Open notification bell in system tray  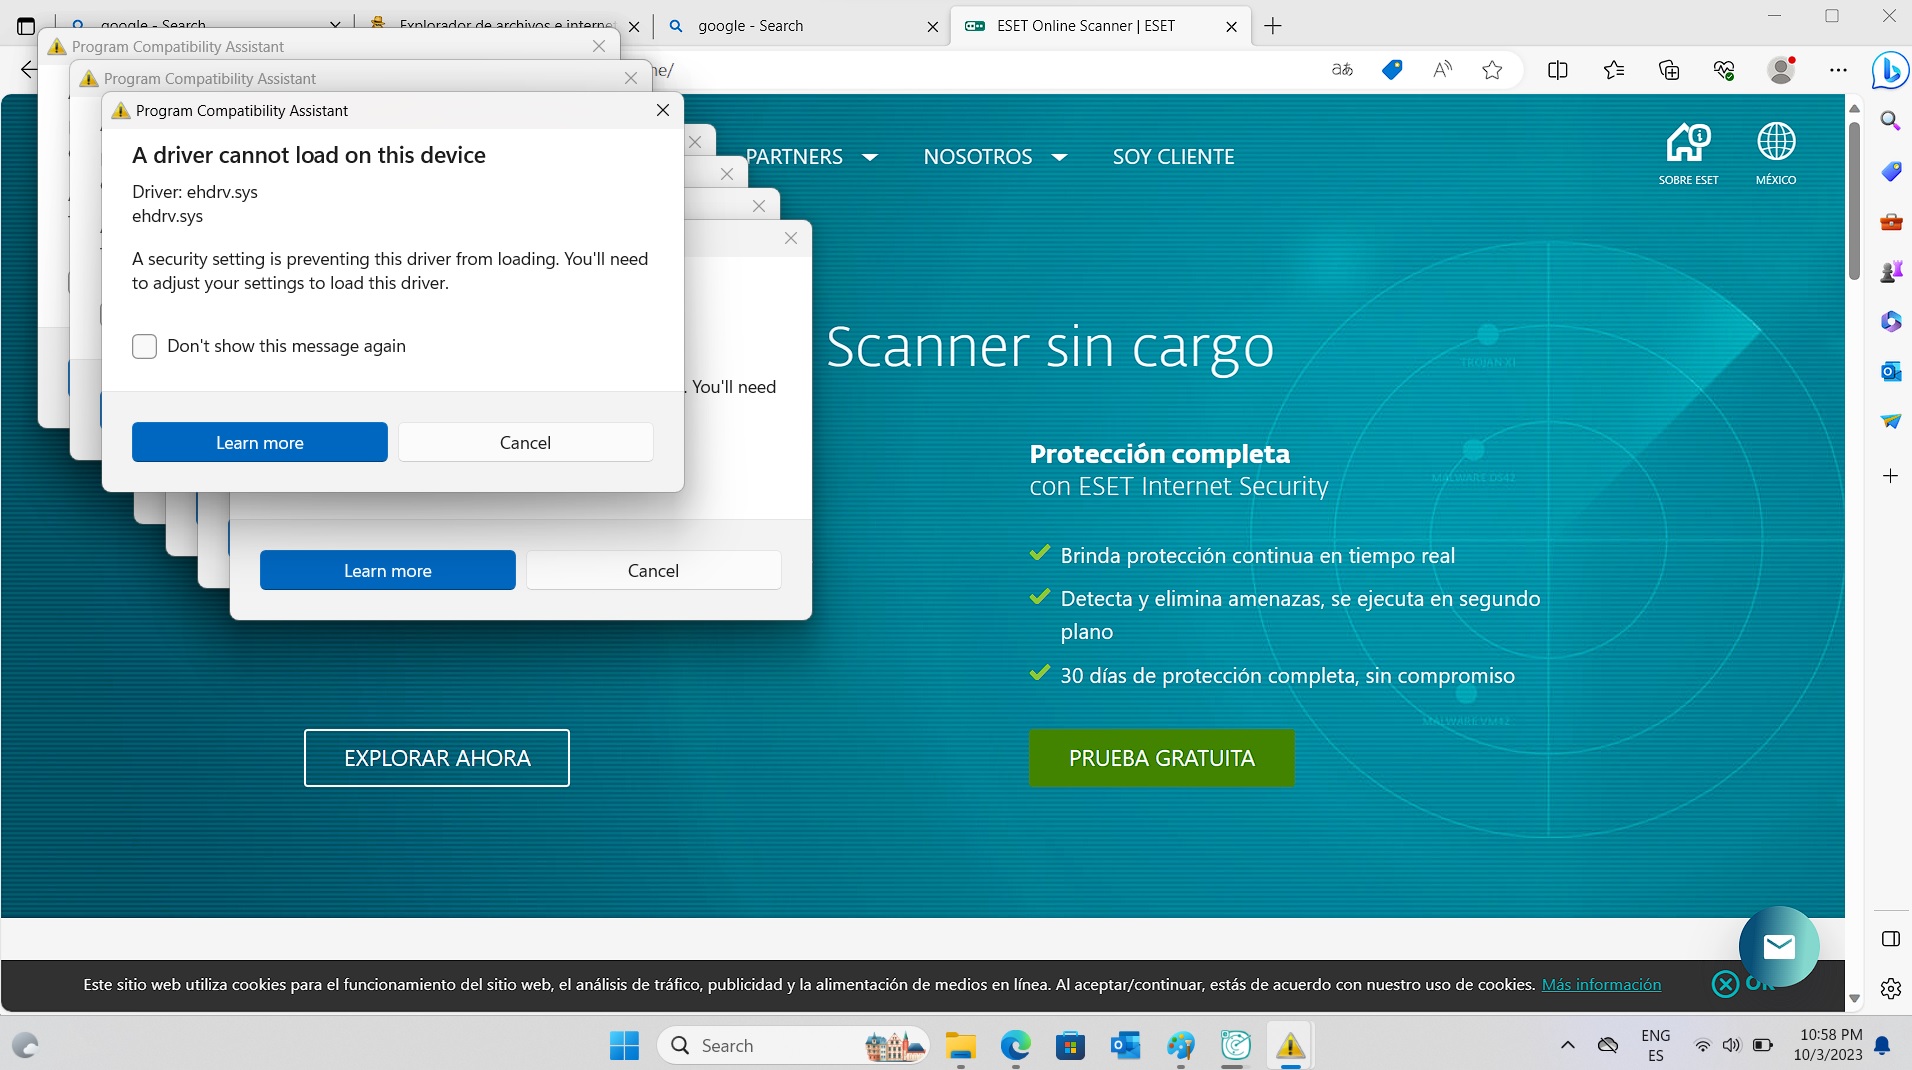click(x=1882, y=1046)
